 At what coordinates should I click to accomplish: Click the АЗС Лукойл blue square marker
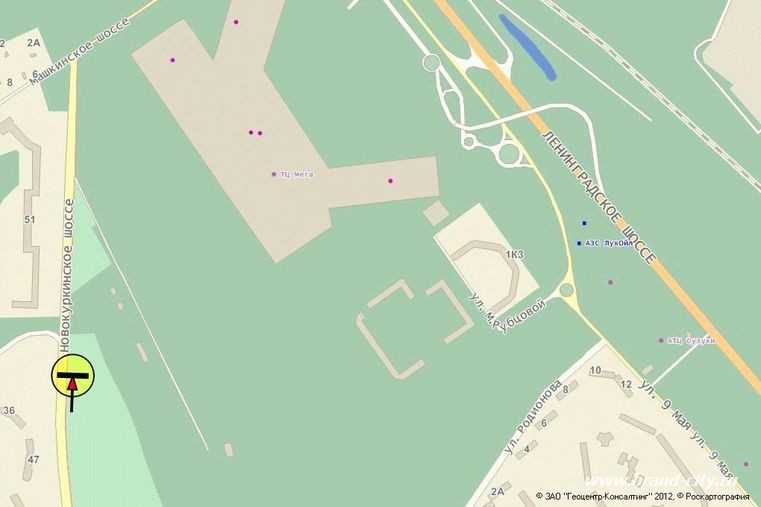coord(579,243)
